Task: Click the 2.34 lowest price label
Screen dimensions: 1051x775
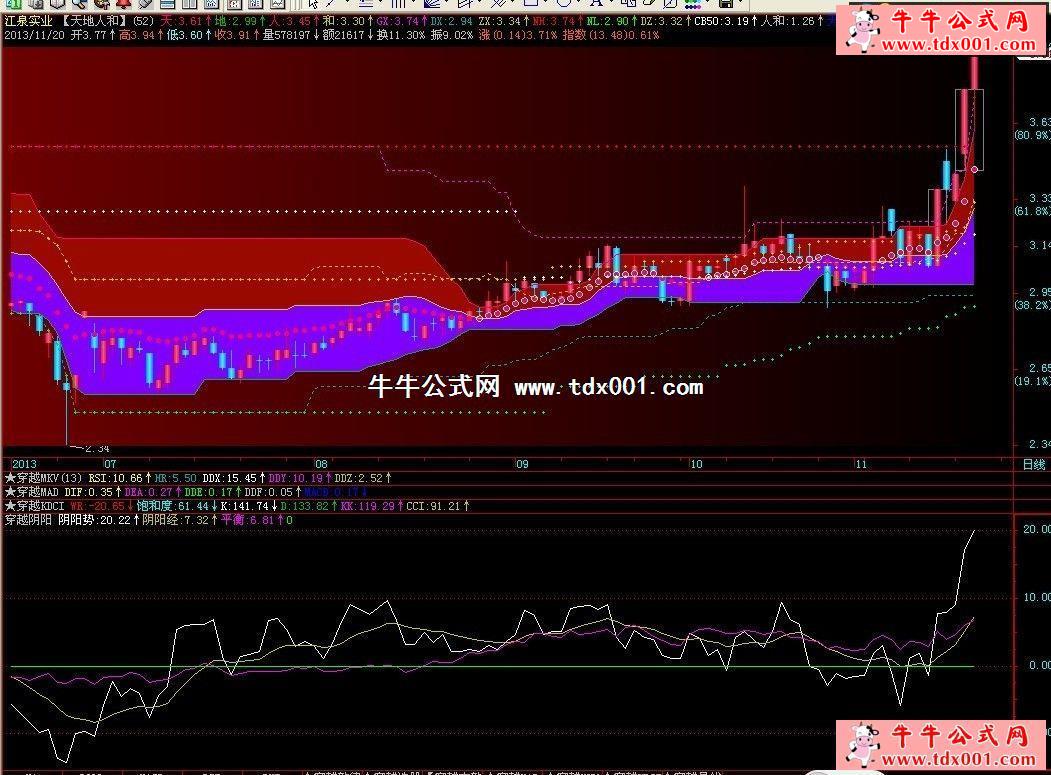Action: (98, 449)
